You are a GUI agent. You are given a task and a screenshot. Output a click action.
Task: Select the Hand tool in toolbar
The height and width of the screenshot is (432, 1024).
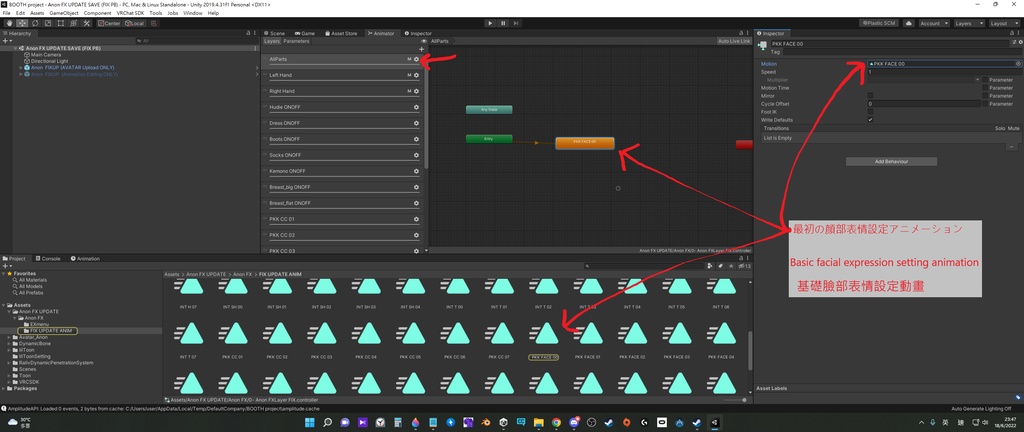pyautogui.click(x=9, y=23)
